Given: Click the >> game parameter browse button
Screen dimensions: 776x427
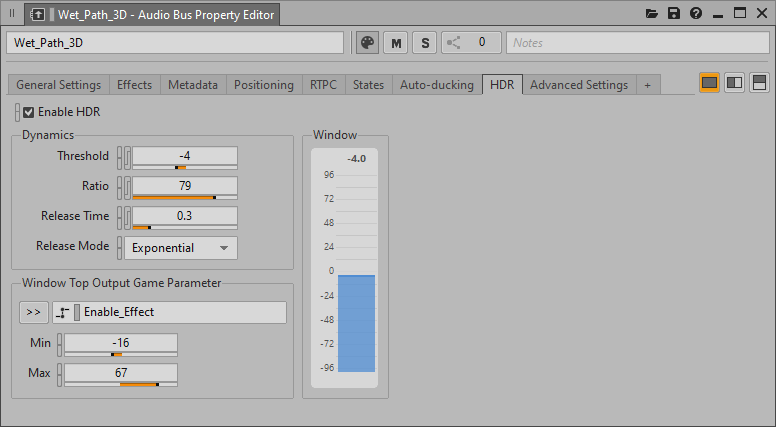Looking at the screenshot, I should pos(33,312).
